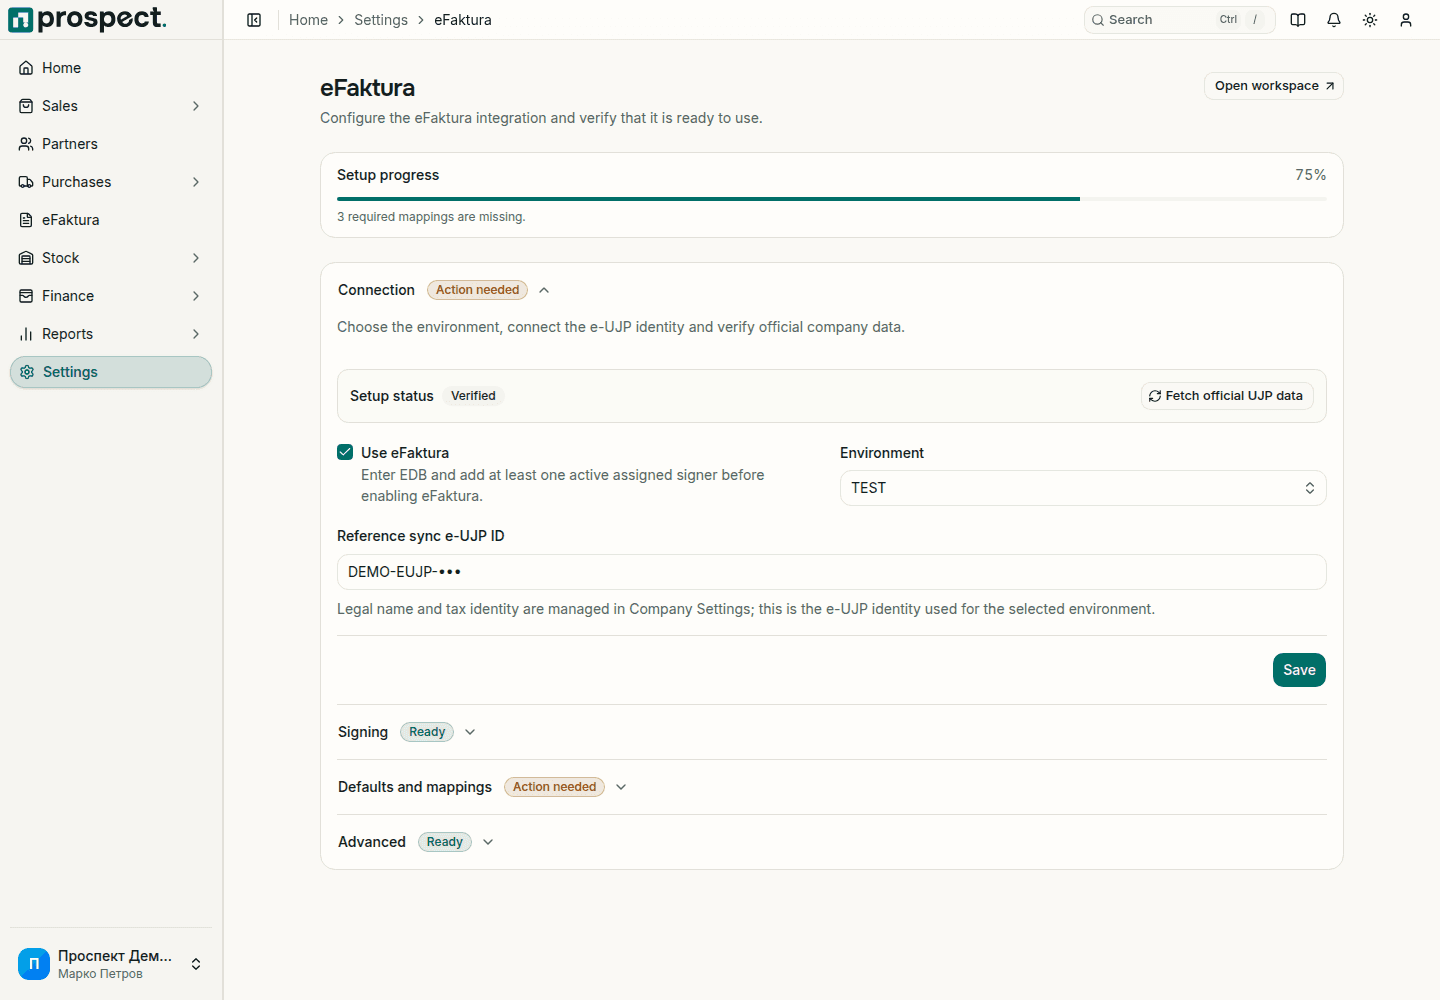The width and height of the screenshot is (1440, 1000).
Task: Click Open workspace button
Action: 1274,86
